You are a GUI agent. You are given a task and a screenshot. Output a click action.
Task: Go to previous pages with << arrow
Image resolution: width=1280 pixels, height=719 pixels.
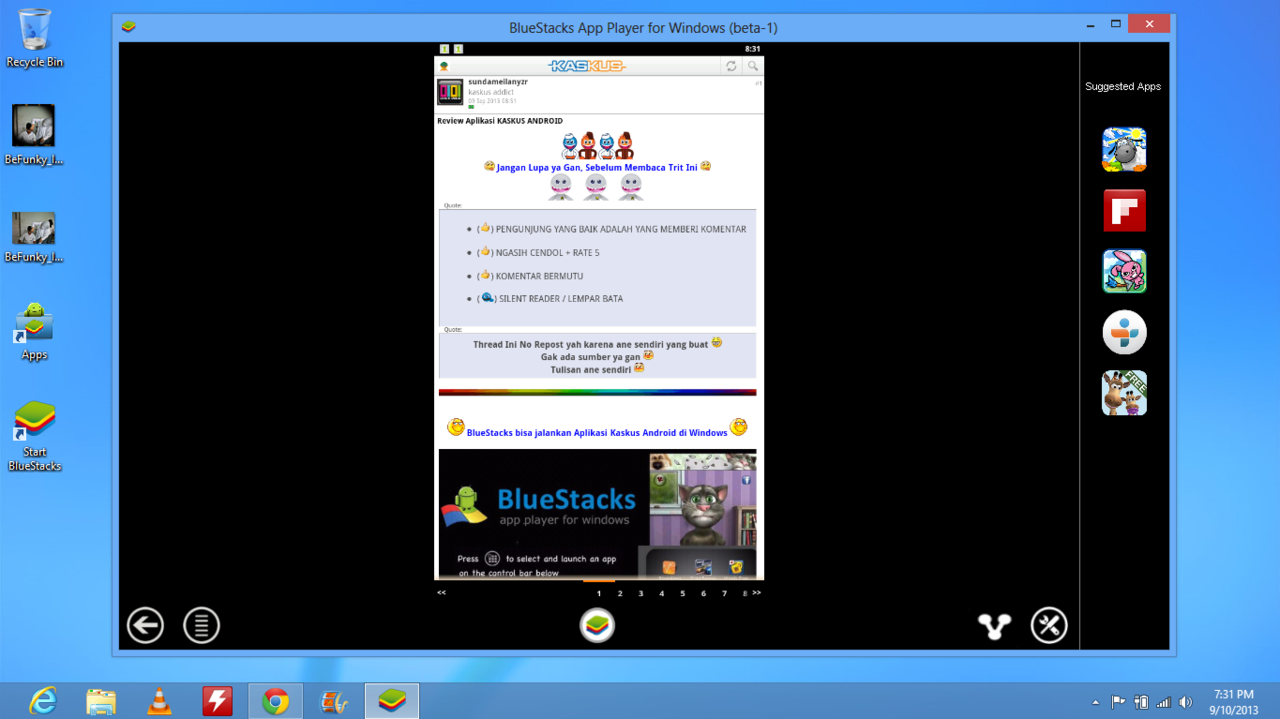(441, 592)
